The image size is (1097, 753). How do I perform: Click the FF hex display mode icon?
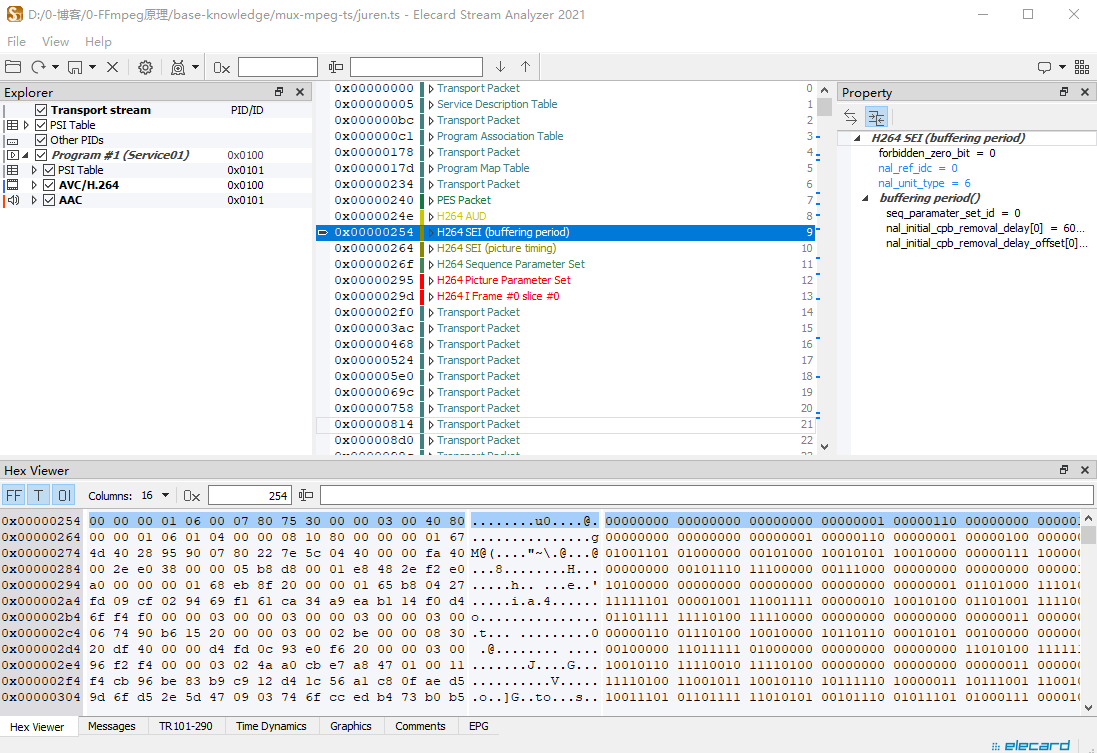coord(14,494)
